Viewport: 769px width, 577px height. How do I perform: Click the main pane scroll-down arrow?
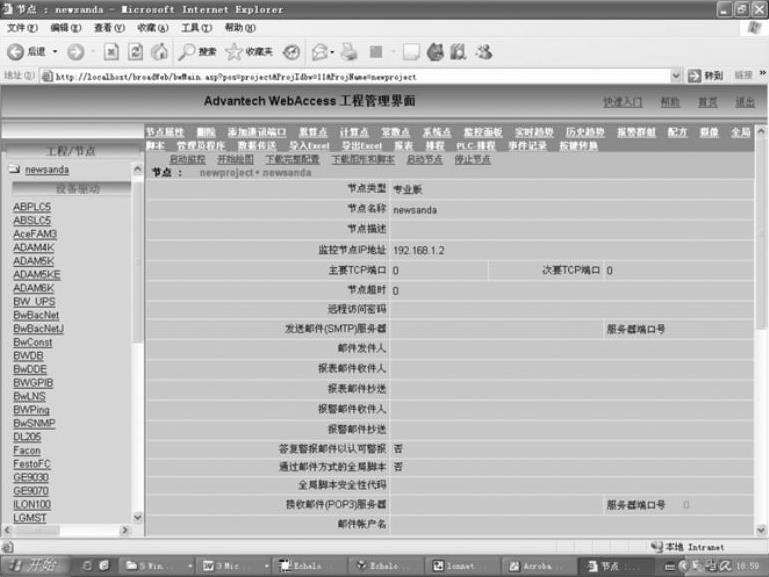[x=761, y=529]
